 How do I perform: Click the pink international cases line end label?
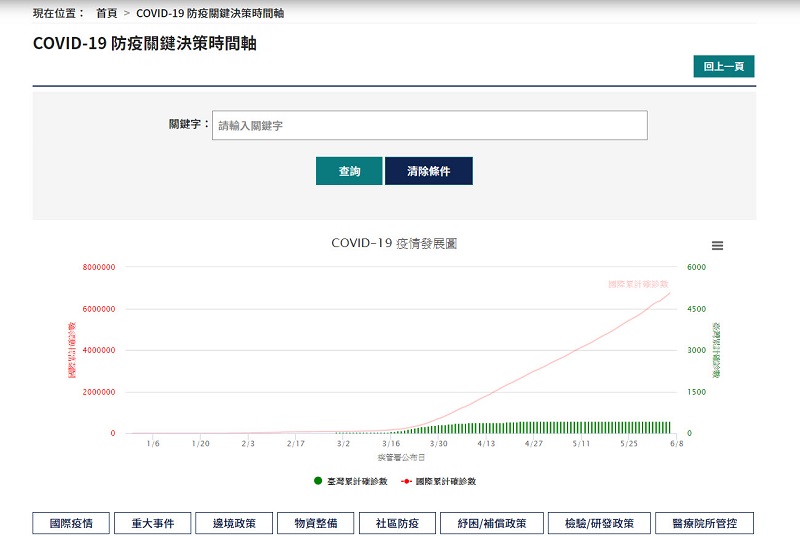click(638, 284)
